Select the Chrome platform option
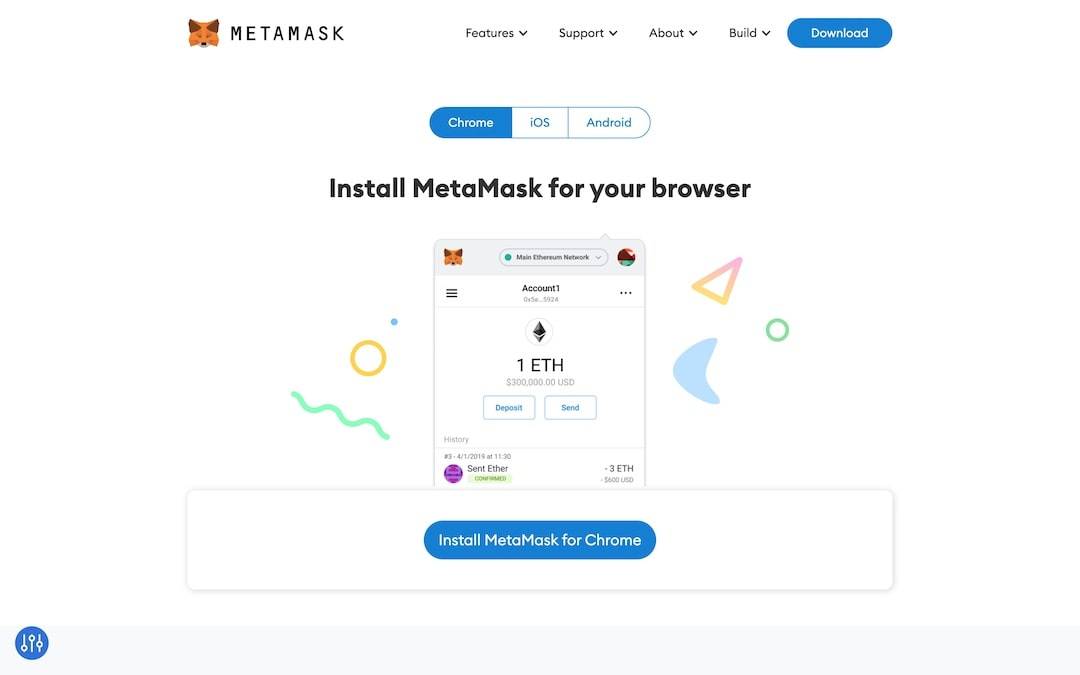The height and width of the screenshot is (675, 1080). click(470, 123)
